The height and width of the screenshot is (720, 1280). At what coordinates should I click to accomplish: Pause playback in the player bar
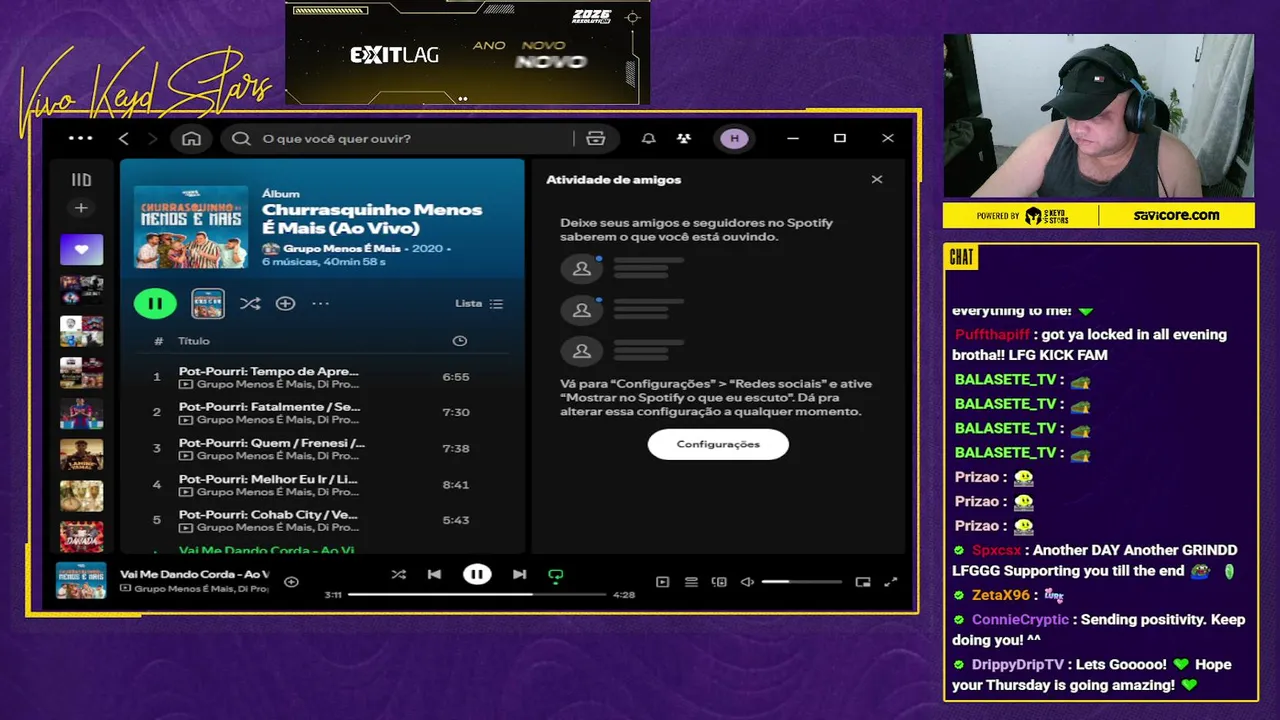coord(477,574)
